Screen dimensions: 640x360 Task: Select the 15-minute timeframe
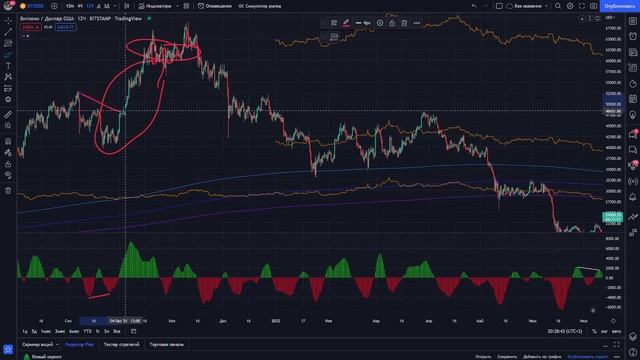click(x=70, y=6)
